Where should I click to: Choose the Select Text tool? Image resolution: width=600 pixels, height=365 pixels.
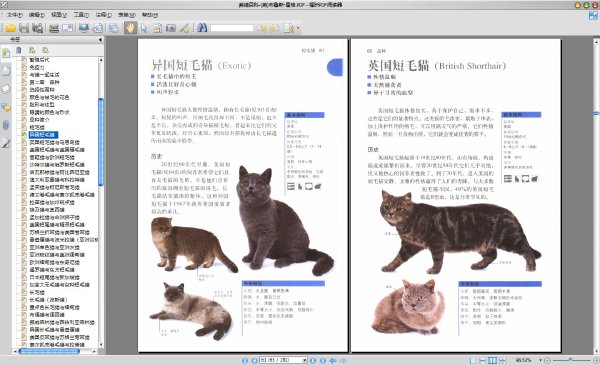(x=157, y=28)
